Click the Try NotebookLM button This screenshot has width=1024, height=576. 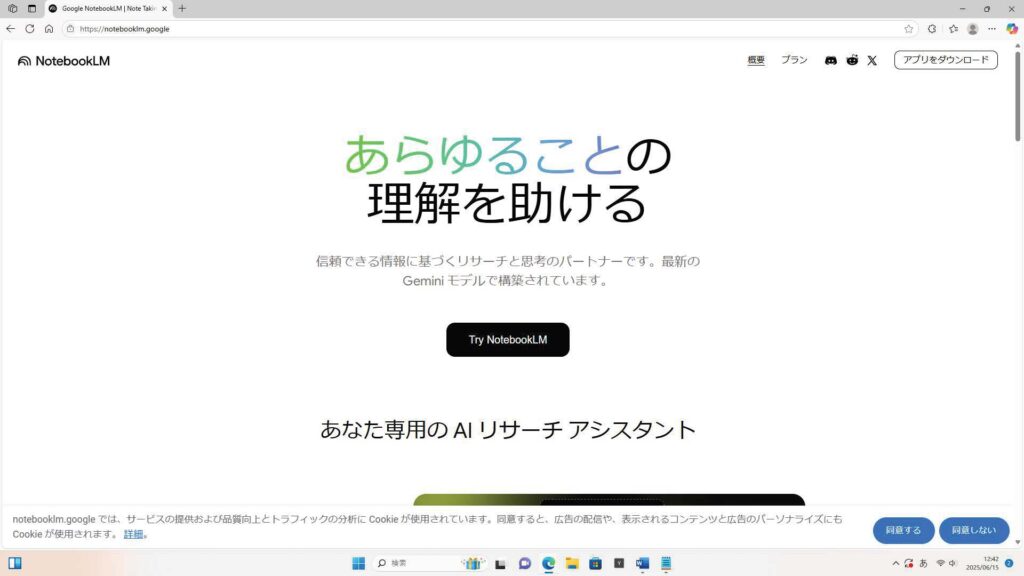coord(507,340)
